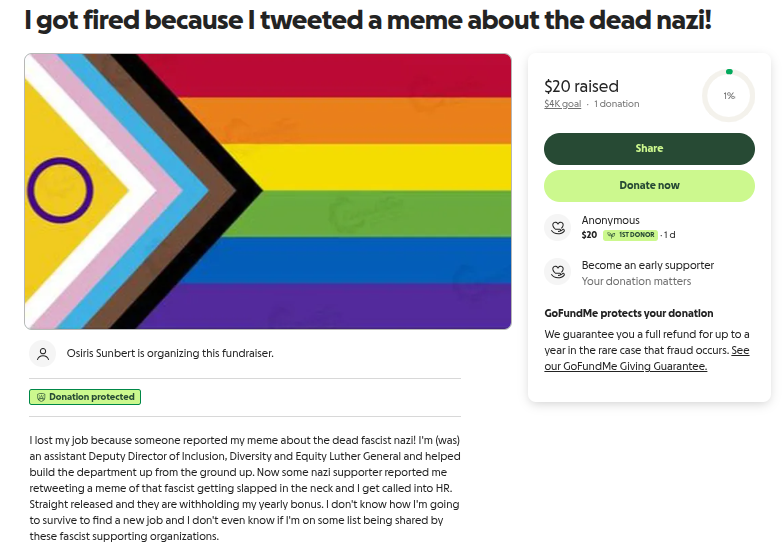The image size is (783, 550).
Task: Open the progress pride flag campaign image
Action: [268, 191]
